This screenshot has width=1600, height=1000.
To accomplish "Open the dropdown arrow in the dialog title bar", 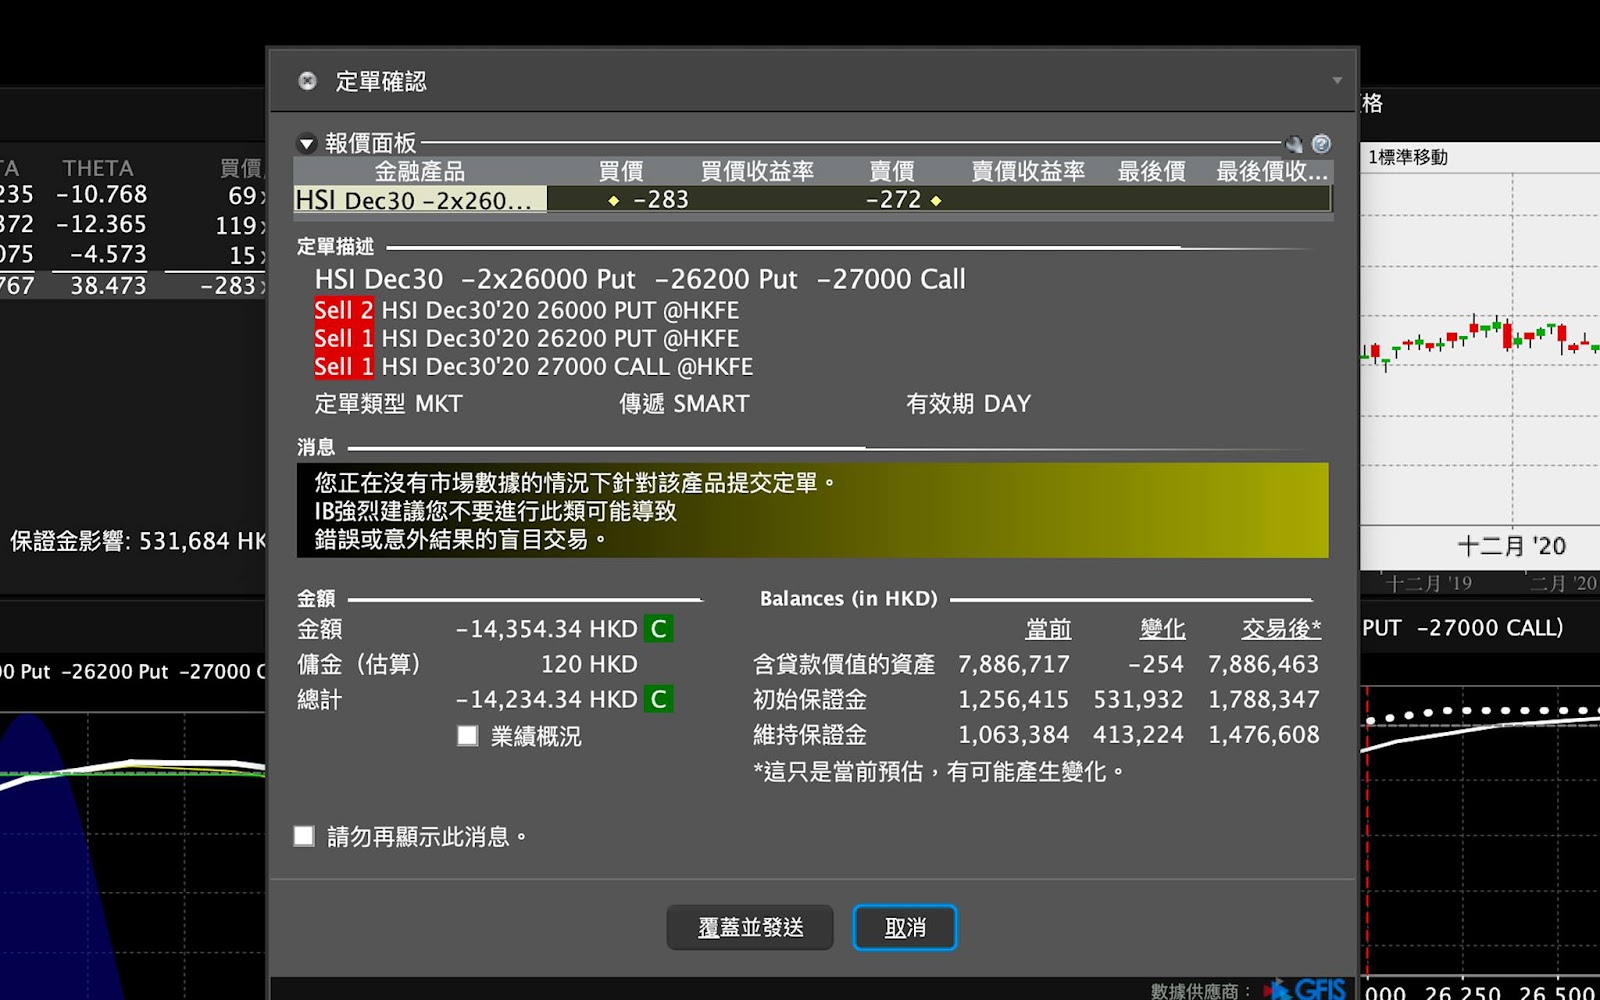I will [x=1337, y=80].
